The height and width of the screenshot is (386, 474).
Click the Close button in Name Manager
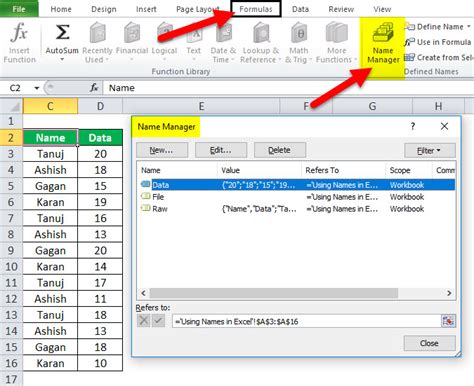click(429, 343)
